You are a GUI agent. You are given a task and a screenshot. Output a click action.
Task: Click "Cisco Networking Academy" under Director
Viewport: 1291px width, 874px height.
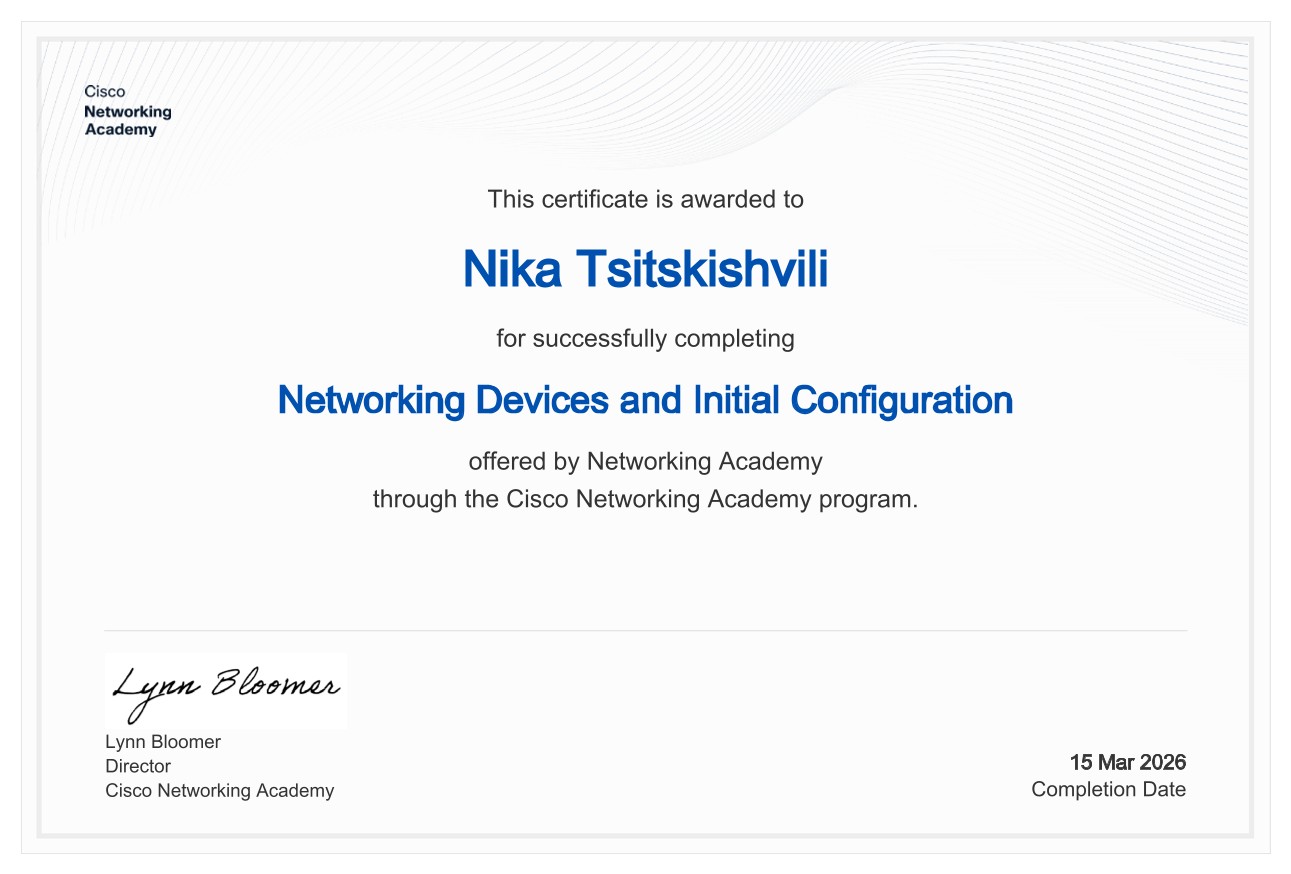click(x=220, y=791)
